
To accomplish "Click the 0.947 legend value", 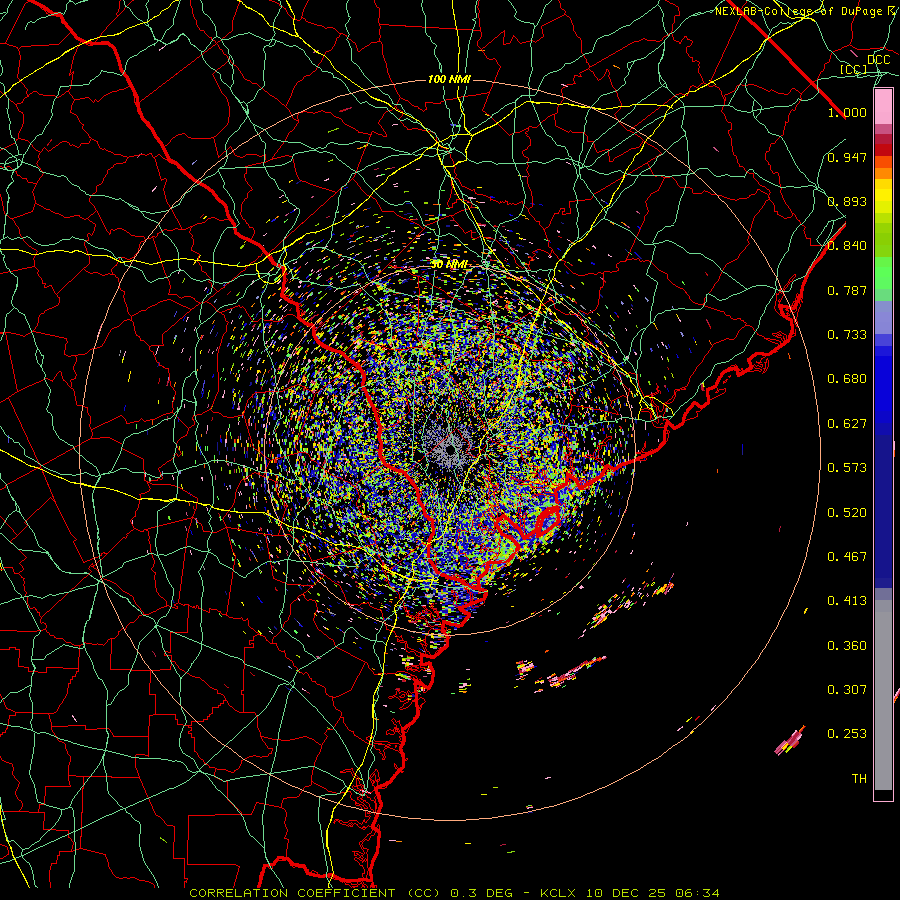I will pos(847,157).
